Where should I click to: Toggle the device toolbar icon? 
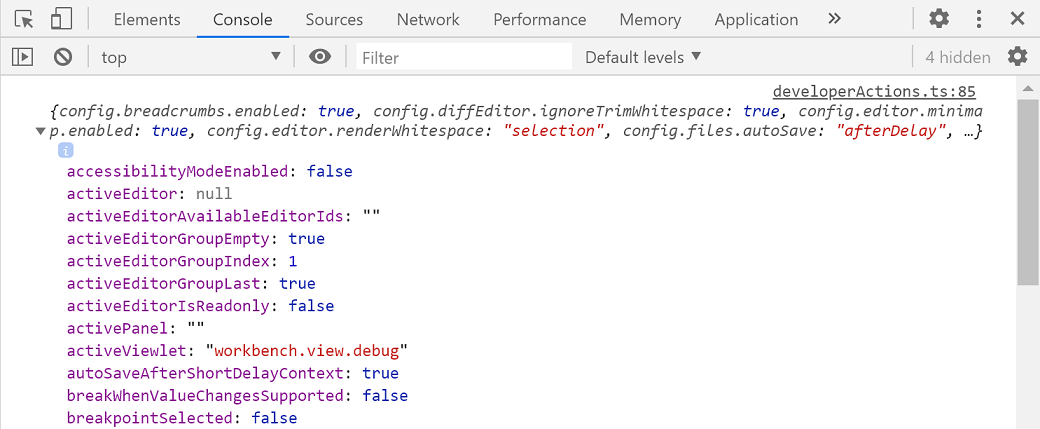(x=61, y=19)
